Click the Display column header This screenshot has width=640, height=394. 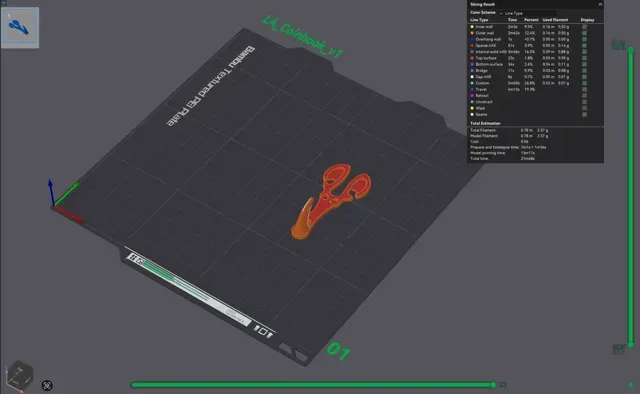[587, 20]
